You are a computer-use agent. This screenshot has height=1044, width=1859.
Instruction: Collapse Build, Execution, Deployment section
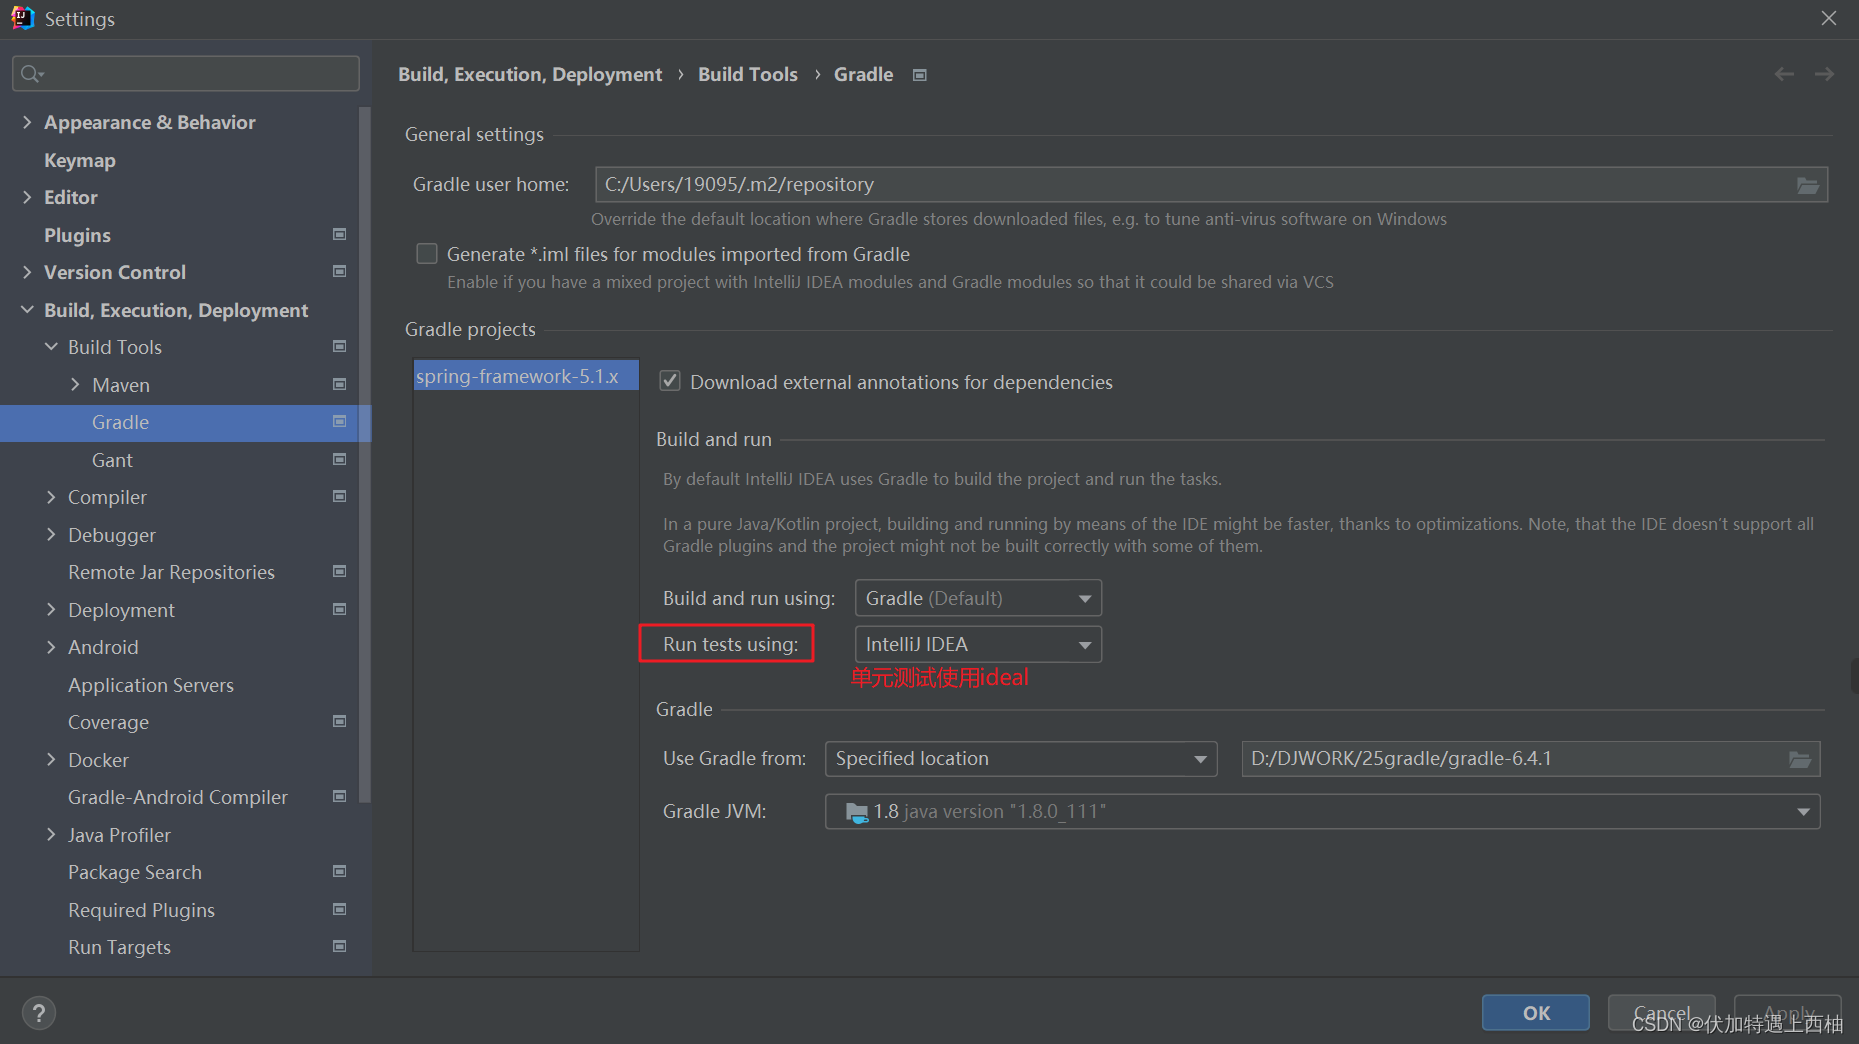tap(27, 310)
